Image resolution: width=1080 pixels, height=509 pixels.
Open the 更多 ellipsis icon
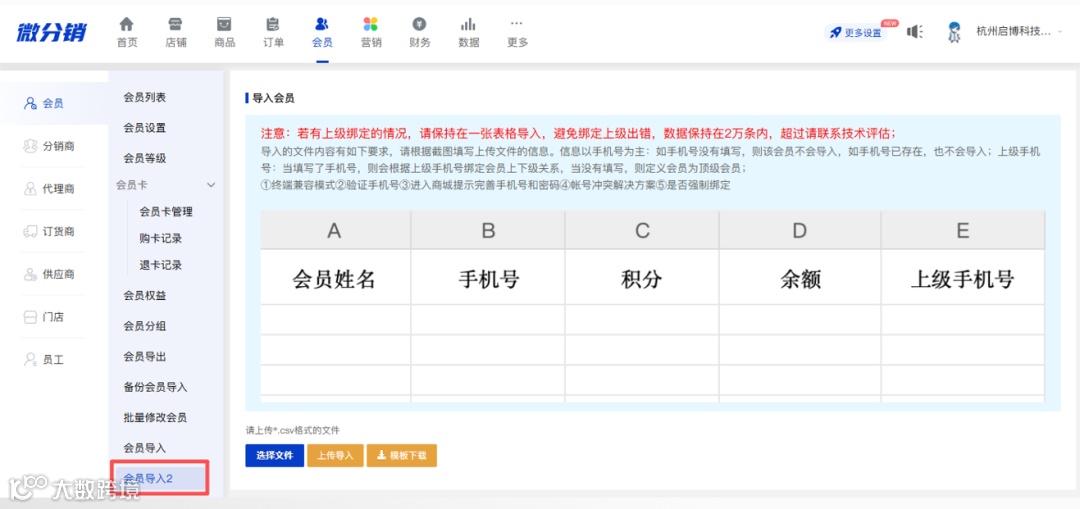[x=517, y=24]
